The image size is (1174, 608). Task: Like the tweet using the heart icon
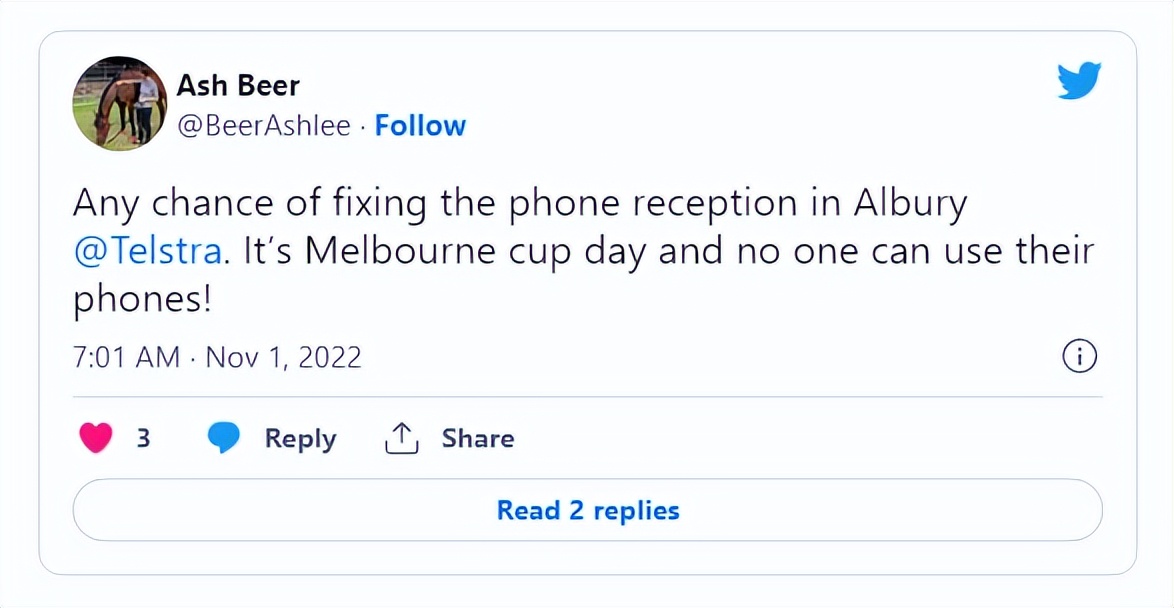95,437
